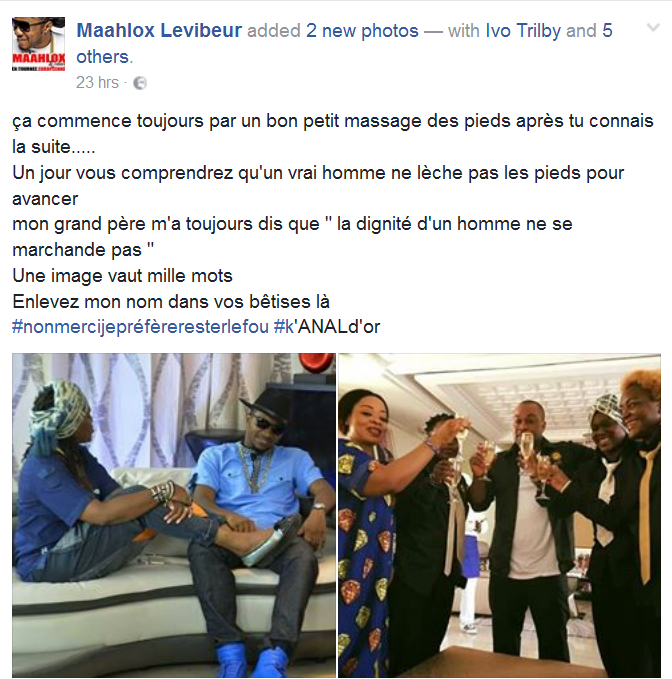
Task: Open the Maahlox profile picture
Action: click(x=39, y=44)
